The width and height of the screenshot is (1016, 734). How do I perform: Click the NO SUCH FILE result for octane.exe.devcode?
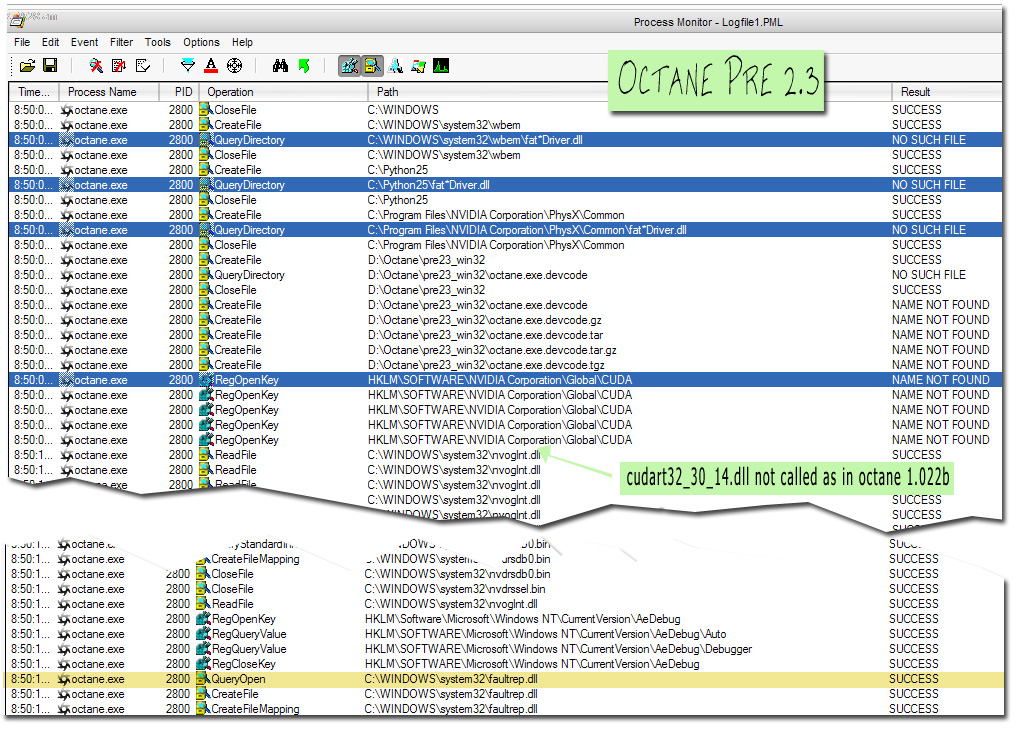[x=929, y=275]
